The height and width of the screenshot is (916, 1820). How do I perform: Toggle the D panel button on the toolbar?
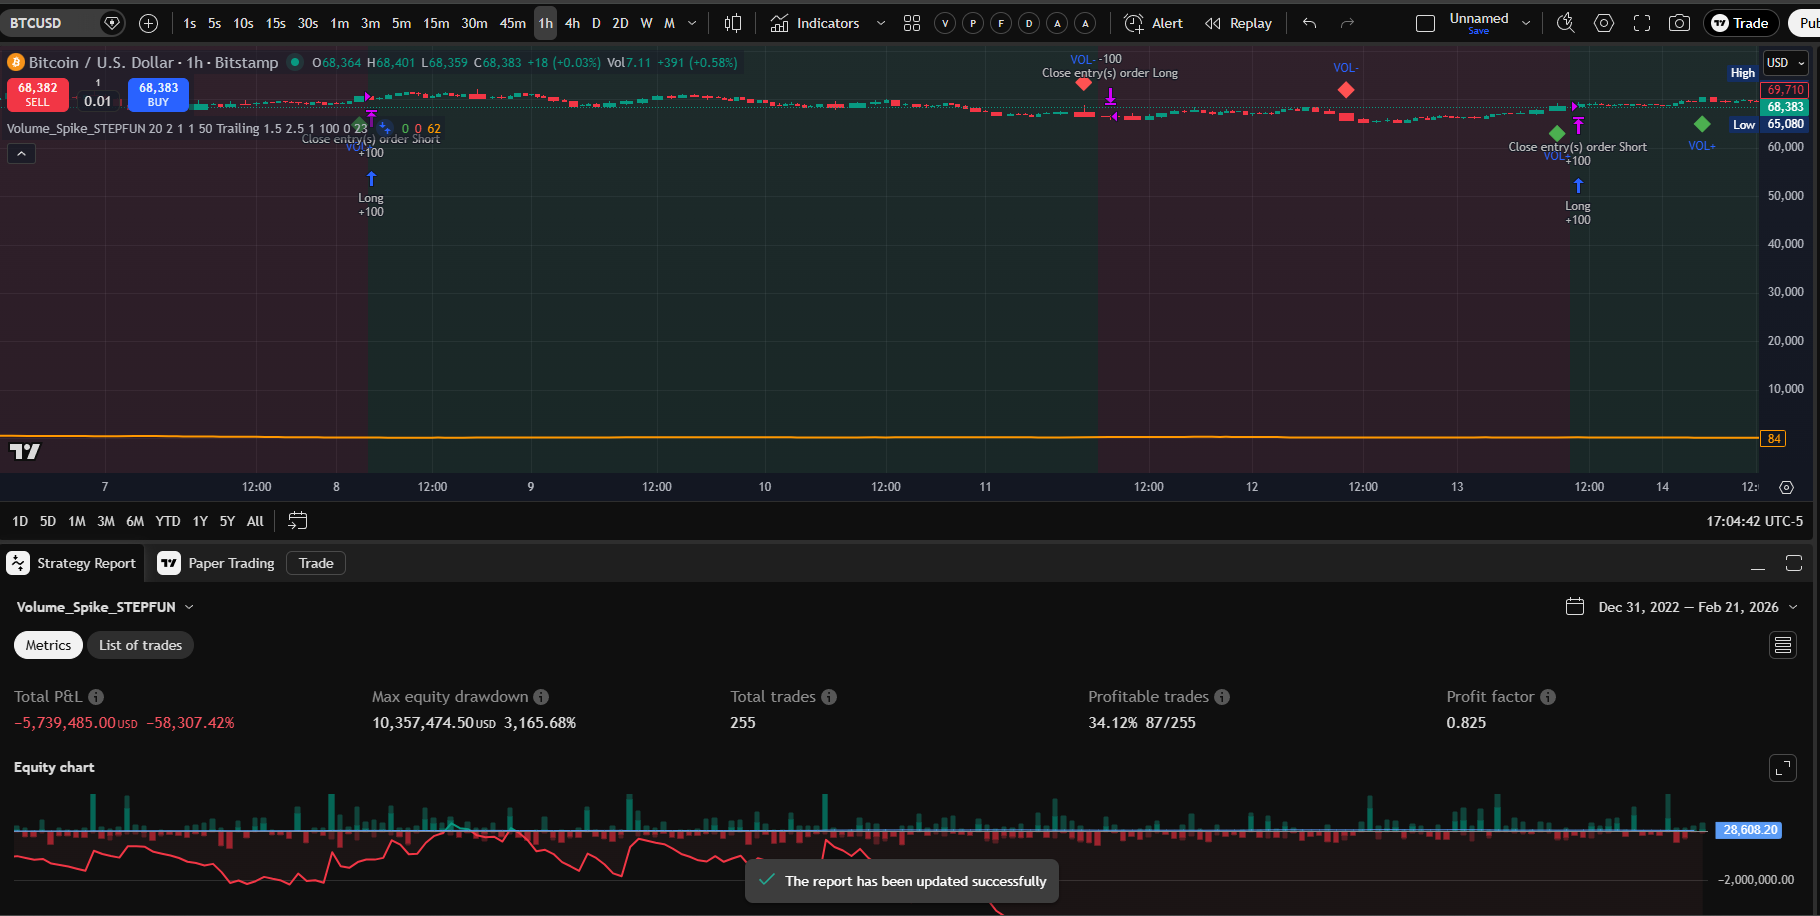click(x=1028, y=22)
